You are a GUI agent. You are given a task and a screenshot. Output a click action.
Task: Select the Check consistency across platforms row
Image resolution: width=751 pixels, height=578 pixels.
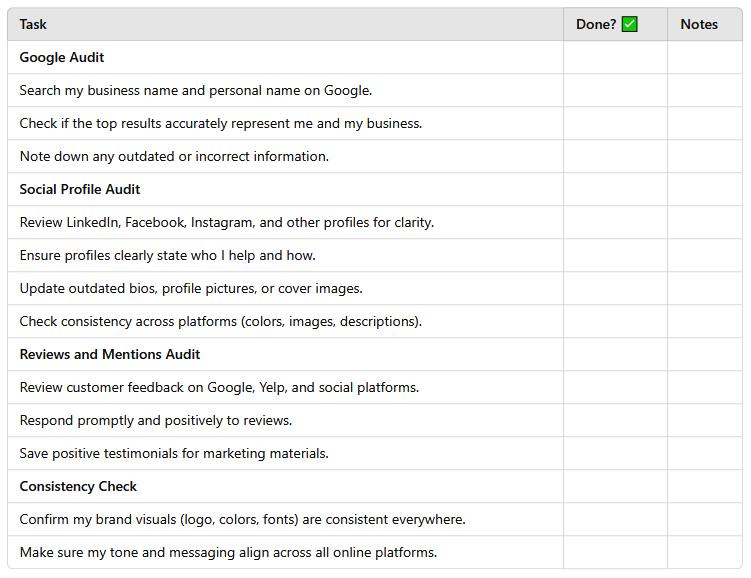coord(285,321)
